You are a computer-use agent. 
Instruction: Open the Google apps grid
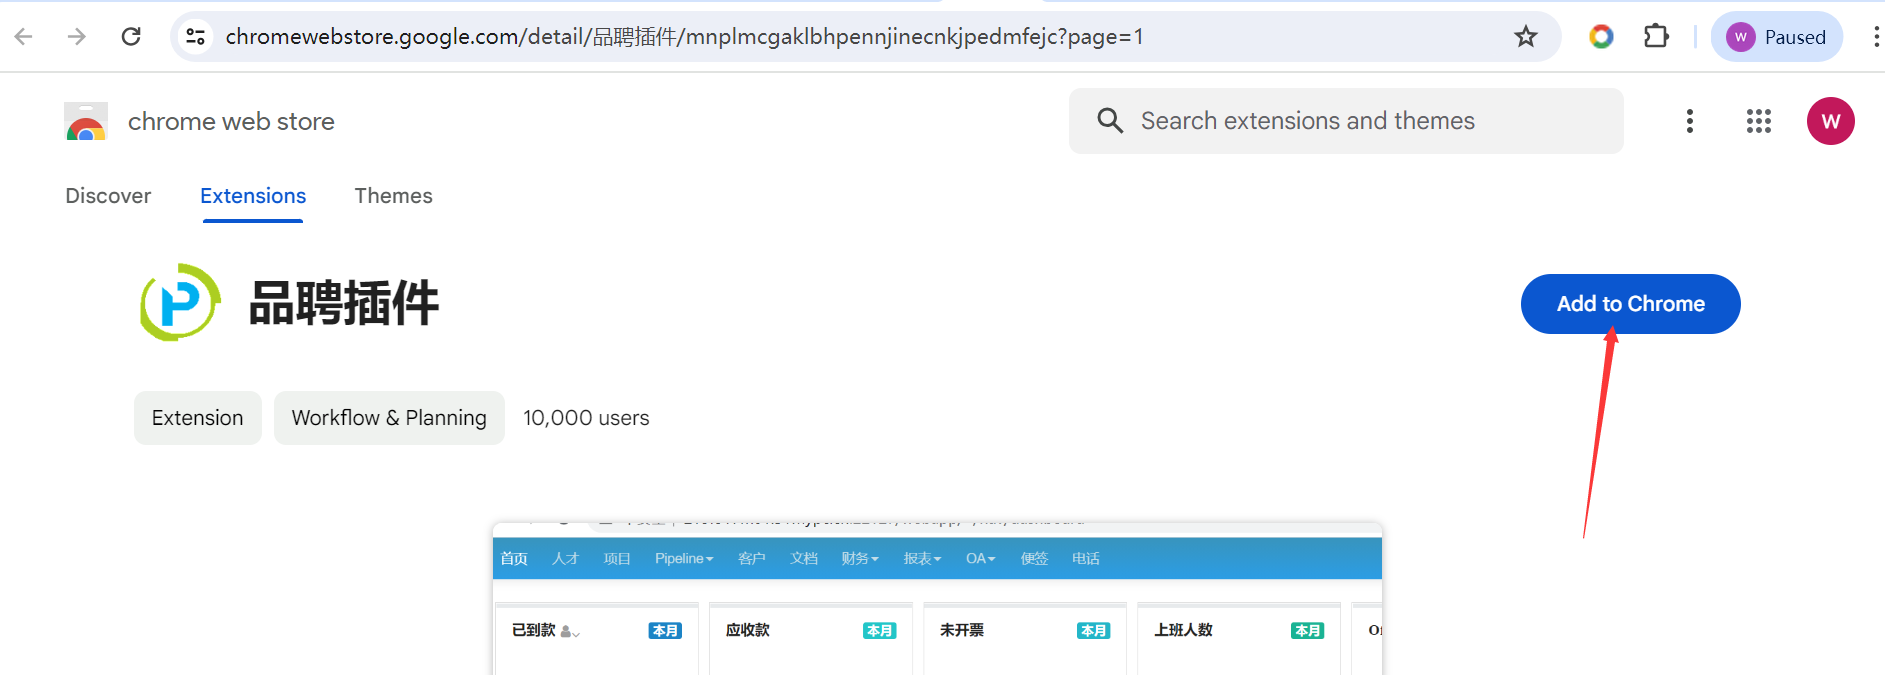(x=1759, y=121)
